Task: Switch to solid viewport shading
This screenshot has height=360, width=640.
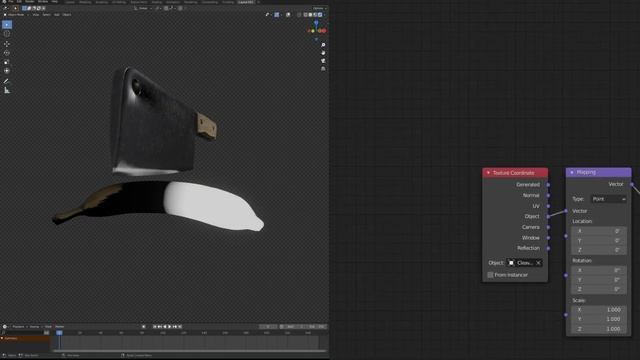Action: coord(310,15)
